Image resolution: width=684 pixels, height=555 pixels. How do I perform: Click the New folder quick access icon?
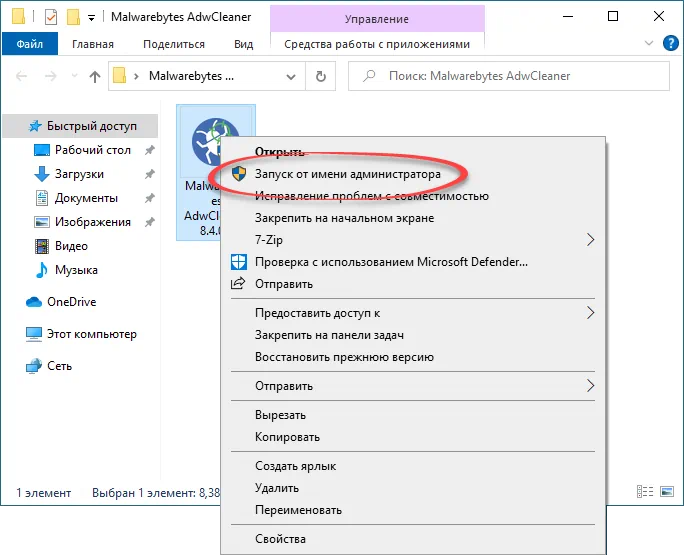click(73, 17)
